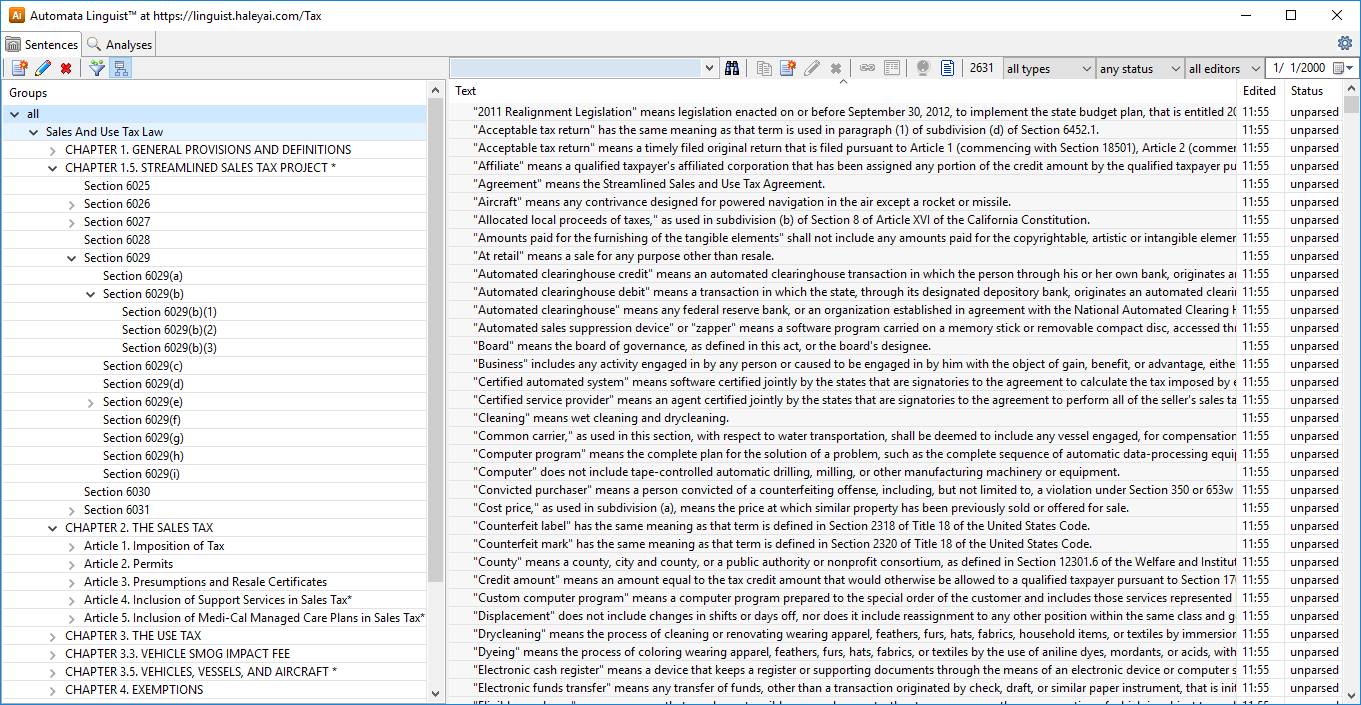
Task: Click the chain link icon
Action: [x=867, y=68]
